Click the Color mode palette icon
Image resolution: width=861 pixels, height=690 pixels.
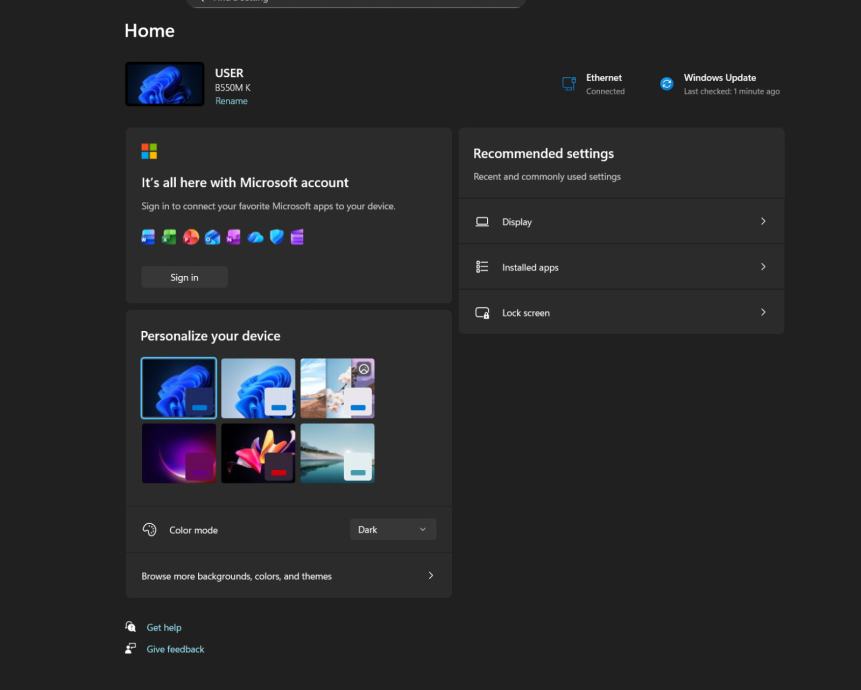pos(150,530)
